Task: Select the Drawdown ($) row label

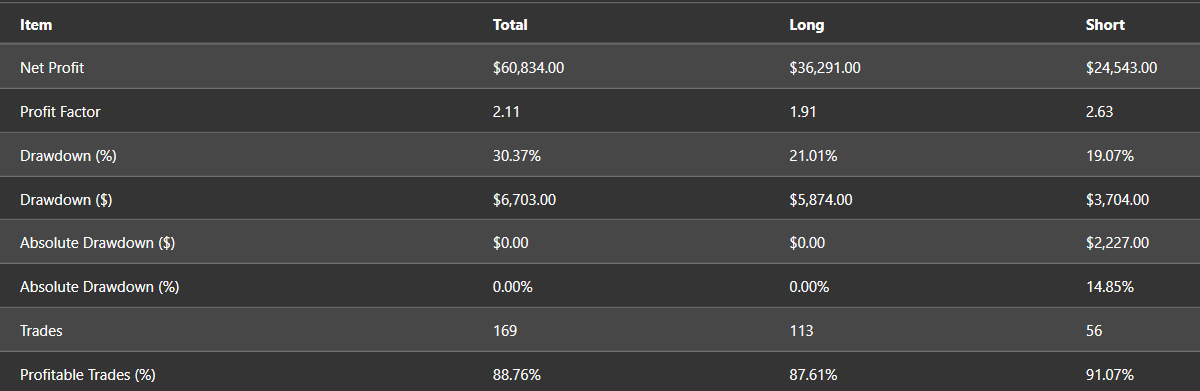Action: pos(66,200)
